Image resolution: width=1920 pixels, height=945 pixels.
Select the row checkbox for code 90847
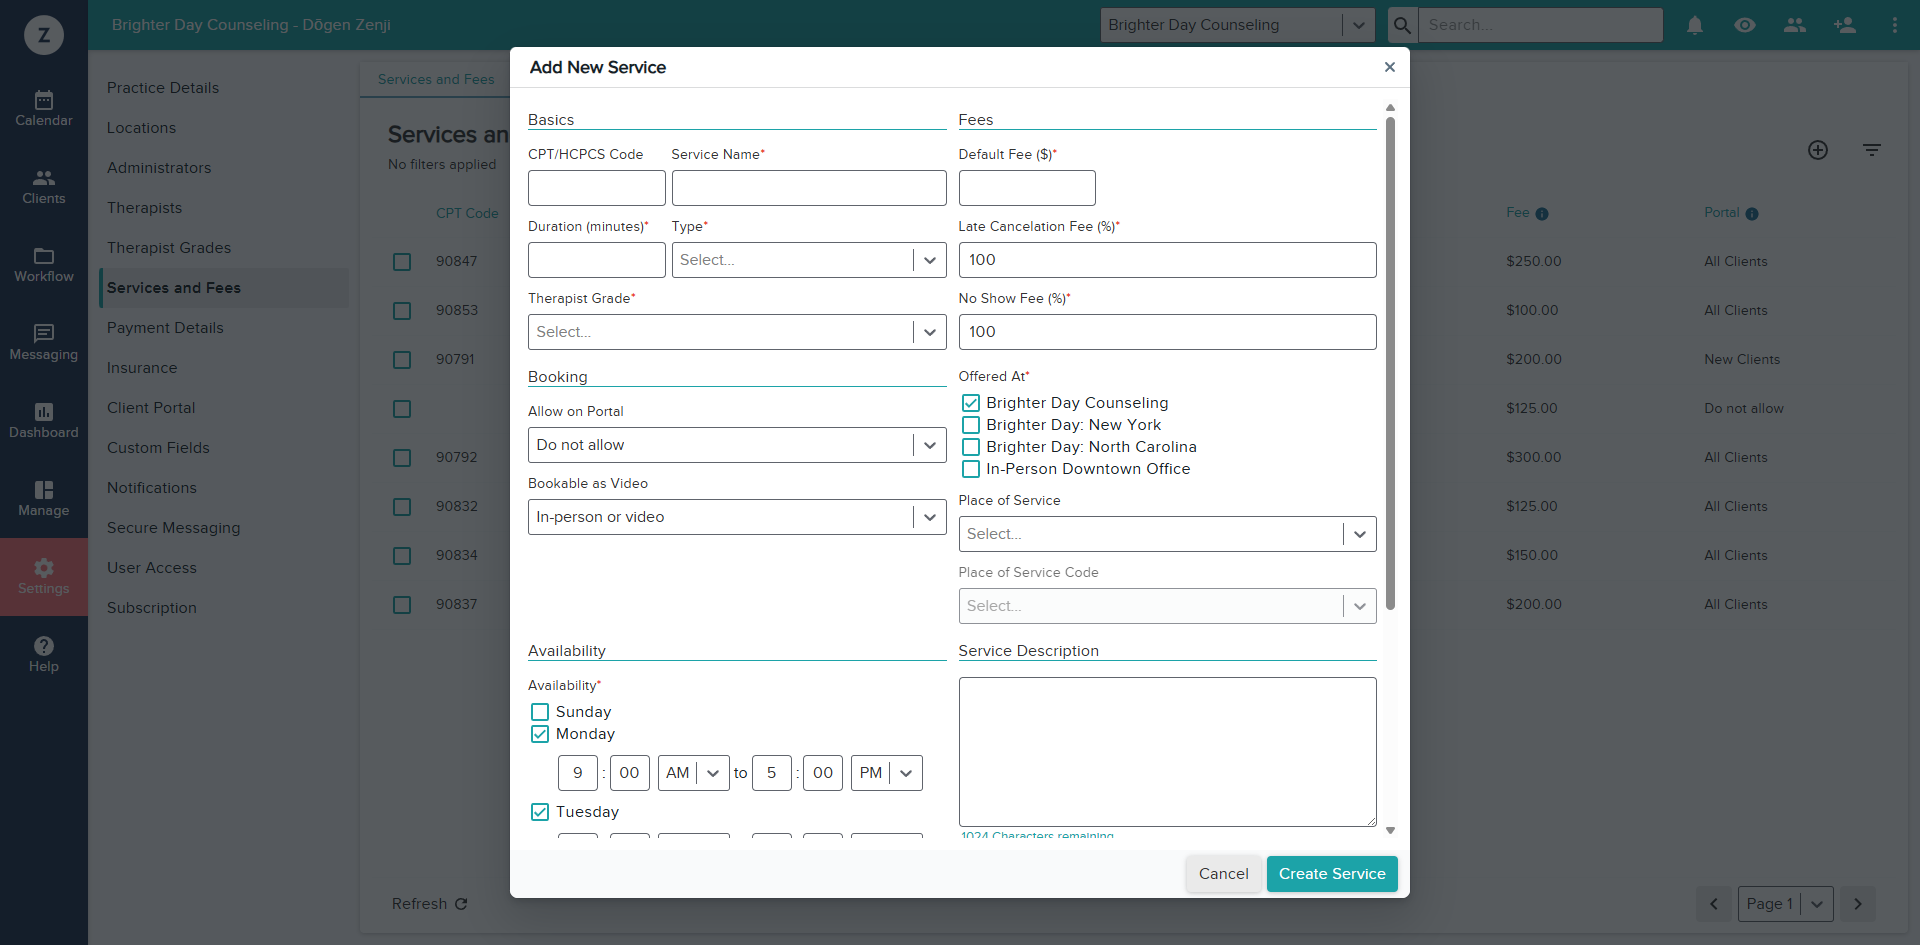point(402,262)
